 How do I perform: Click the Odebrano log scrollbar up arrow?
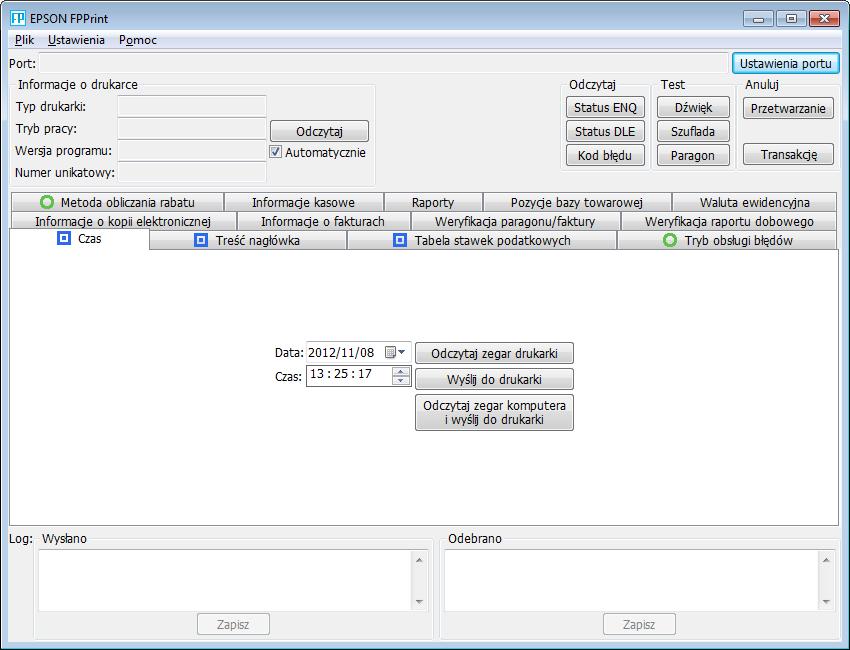tap(826, 559)
